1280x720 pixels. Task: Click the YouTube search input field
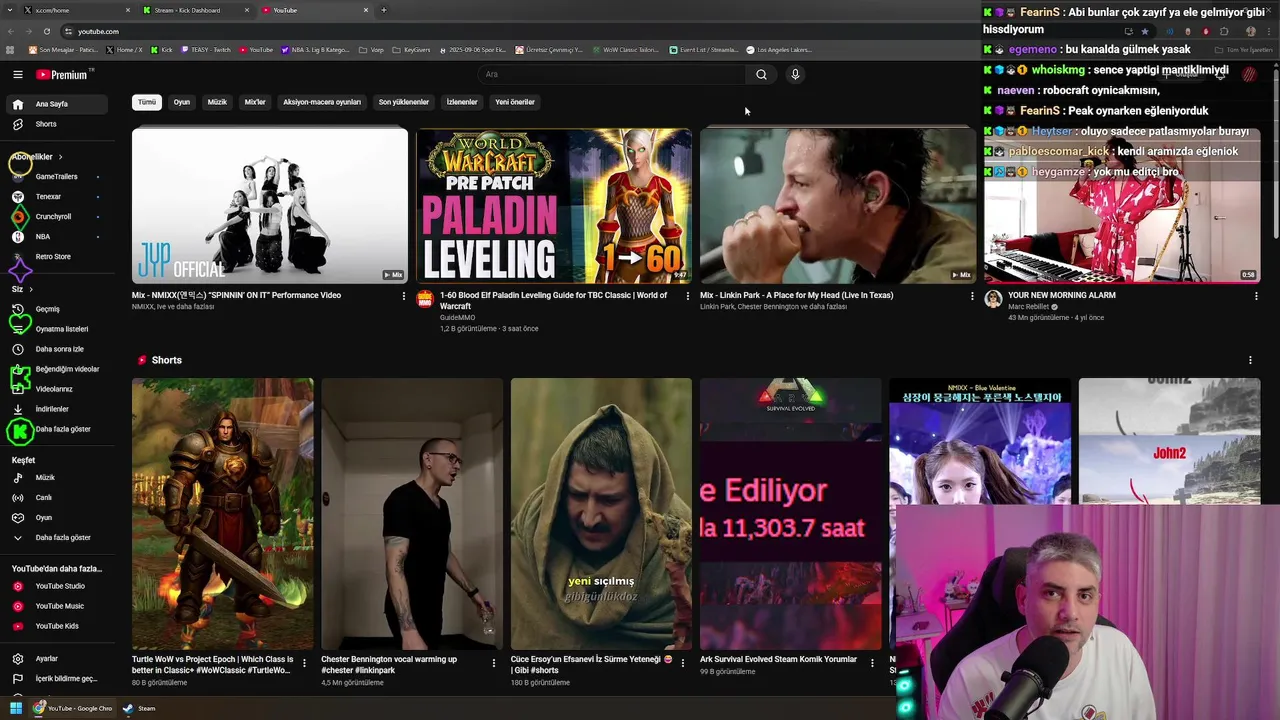612,74
